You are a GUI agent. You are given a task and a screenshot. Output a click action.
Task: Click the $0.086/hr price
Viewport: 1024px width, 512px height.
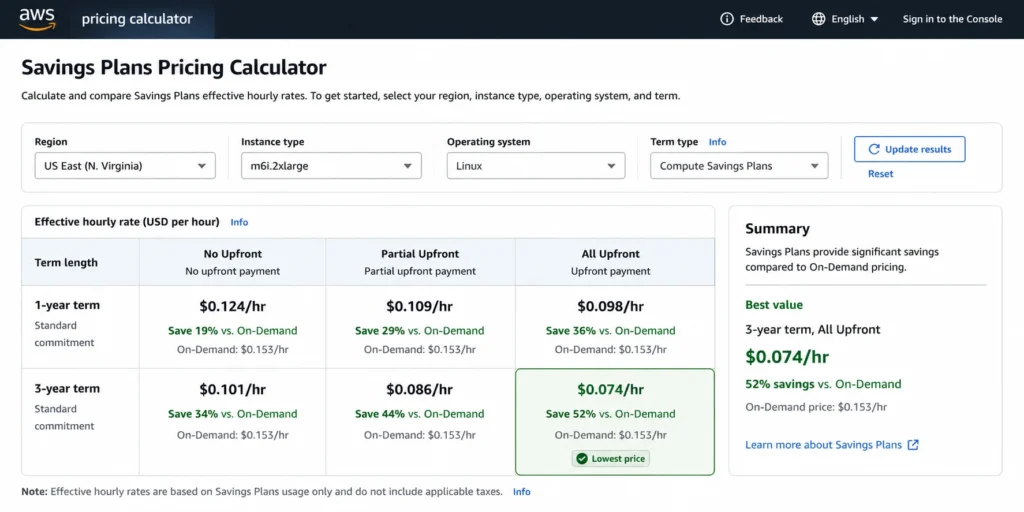[x=420, y=390]
